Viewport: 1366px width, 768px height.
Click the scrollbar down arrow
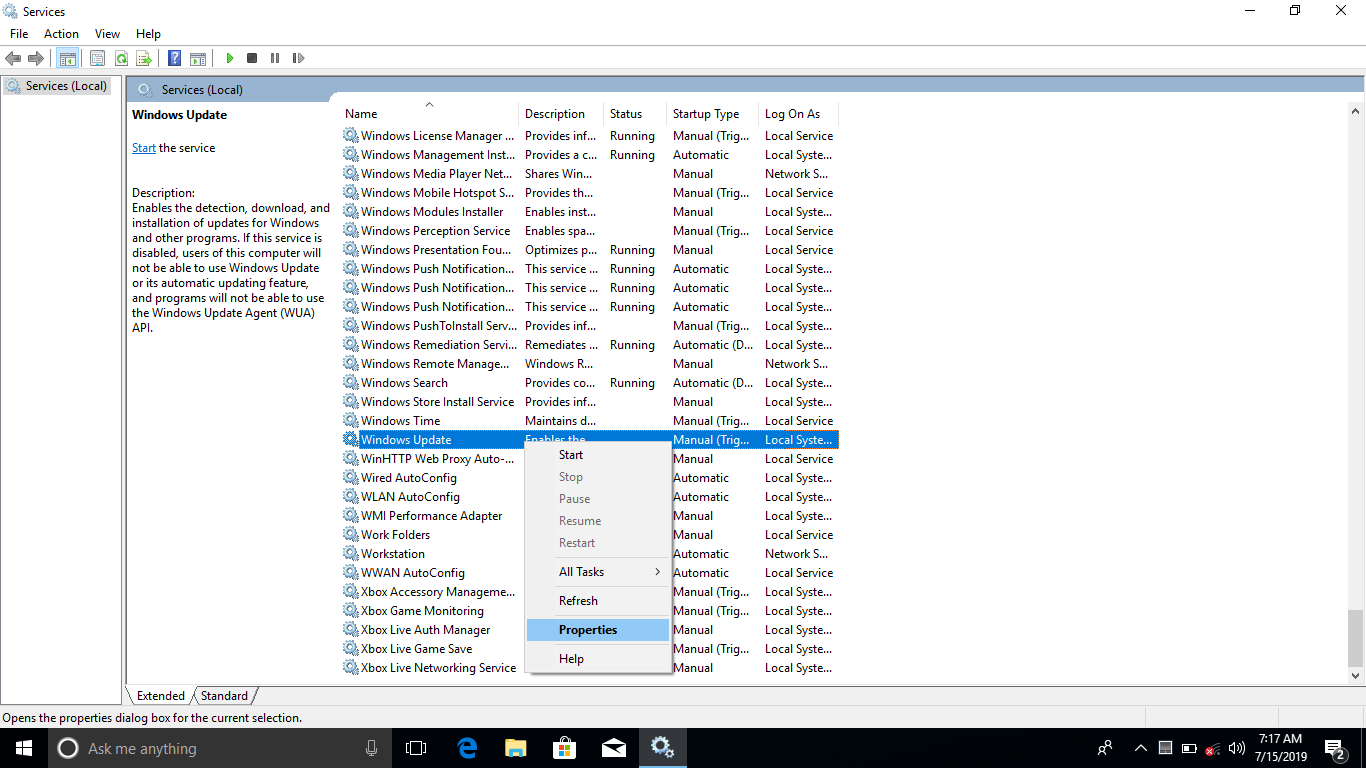click(1356, 676)
